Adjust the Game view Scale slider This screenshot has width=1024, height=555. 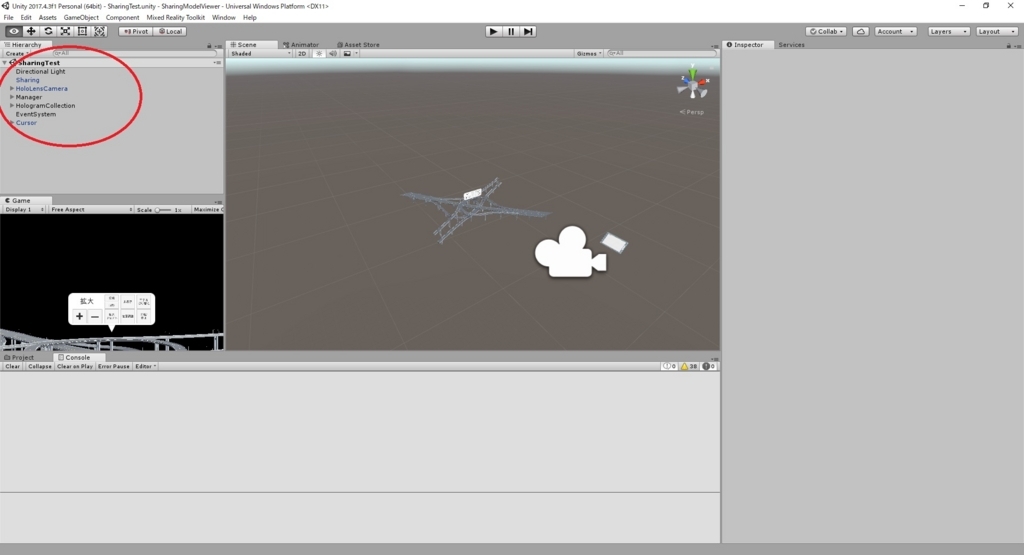click(x=163, y=210)
